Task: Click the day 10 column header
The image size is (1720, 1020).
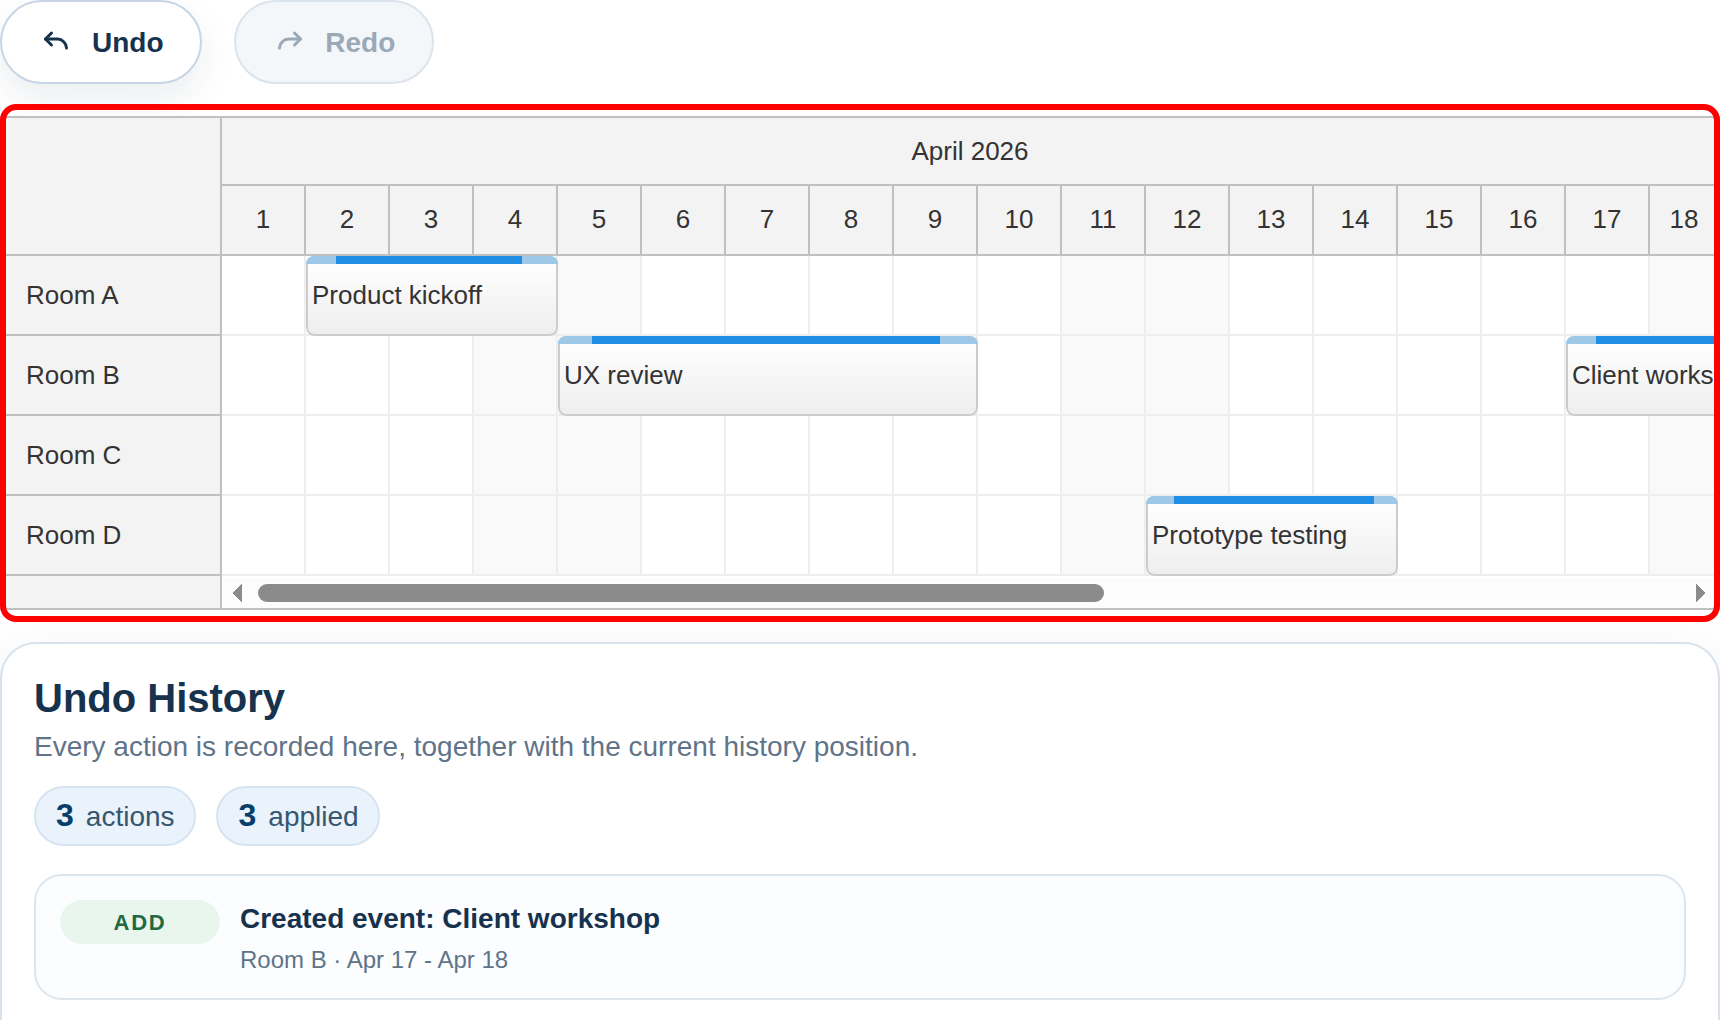Action: [1018, 219]
